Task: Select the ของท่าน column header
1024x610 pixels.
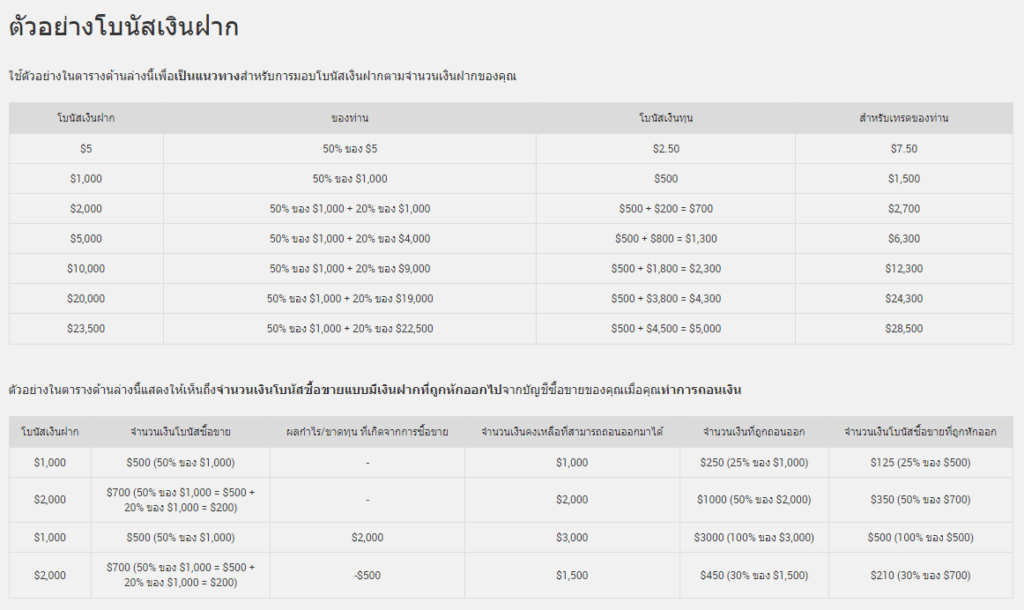Action: (x=349, y=118)
